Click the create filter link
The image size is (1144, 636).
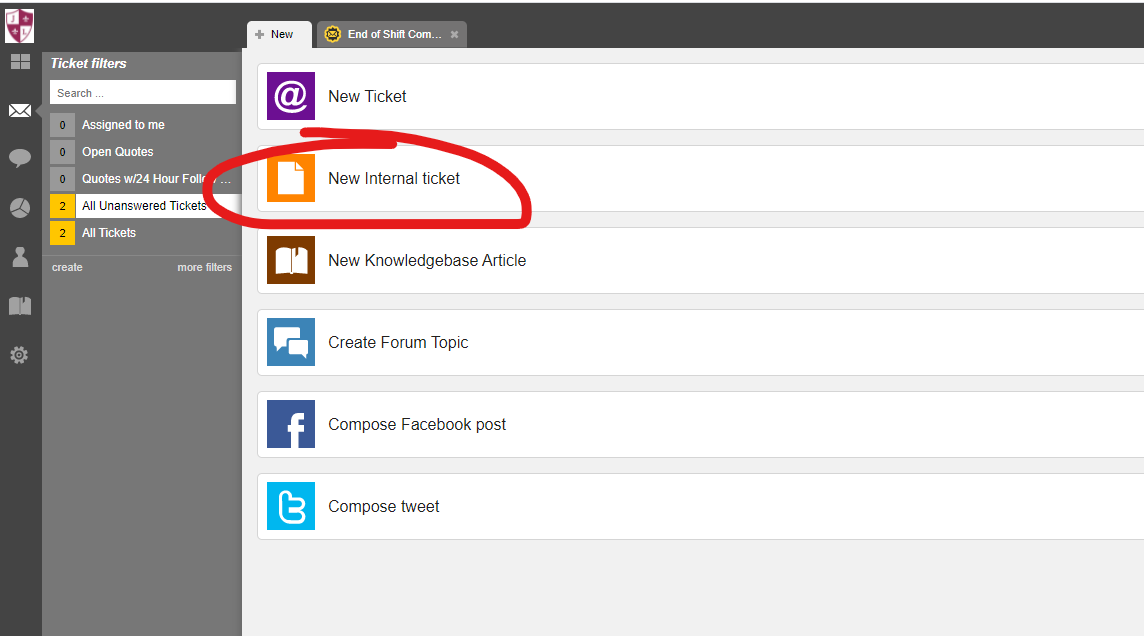point(67,267)
